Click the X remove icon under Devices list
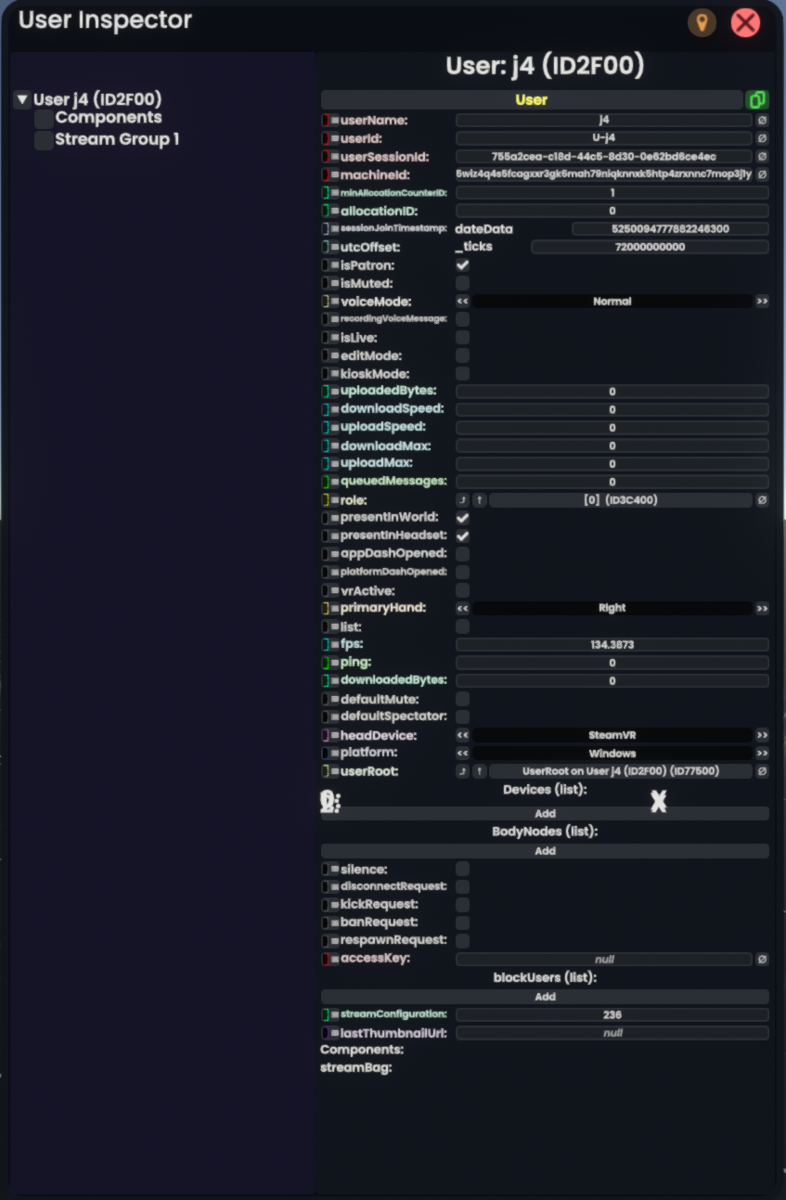 [658, 801]
